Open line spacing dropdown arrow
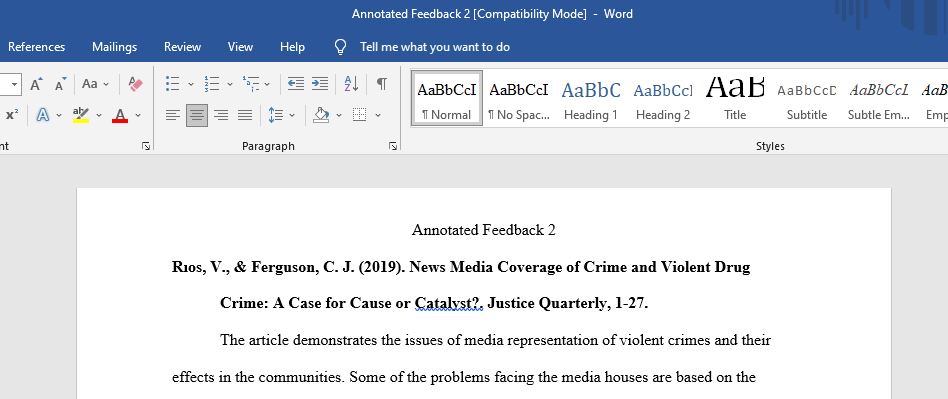This screenshot has height=399, width=948. (x=292, y=115)
